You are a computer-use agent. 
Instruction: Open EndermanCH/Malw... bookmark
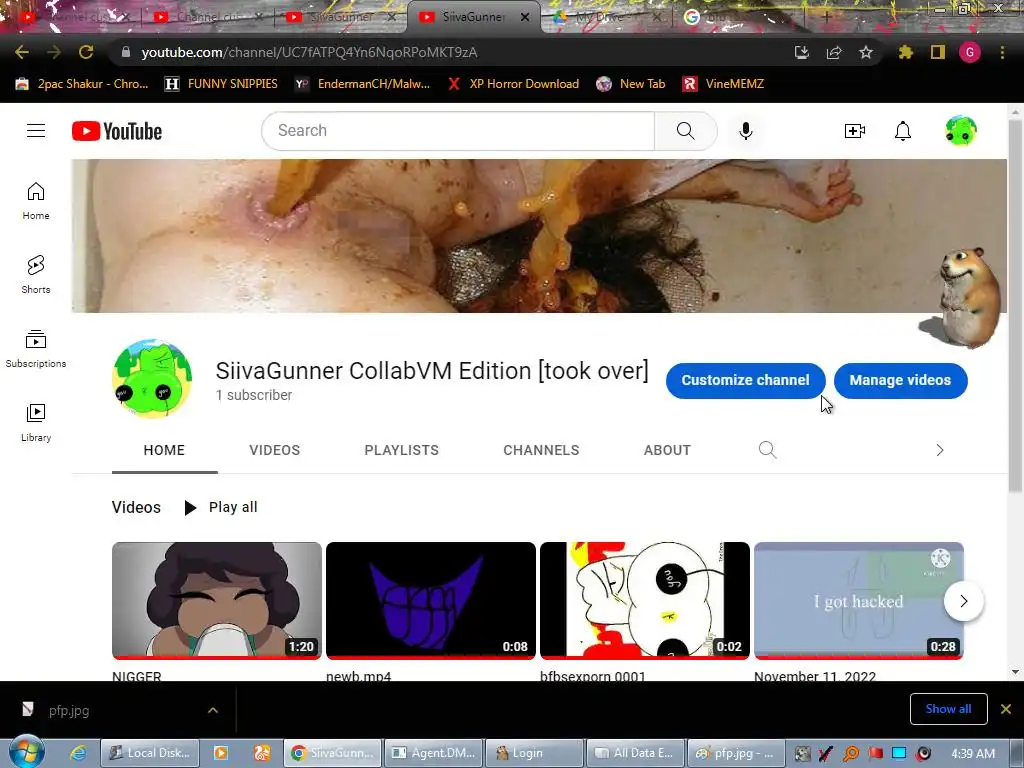pyautogui.click(x=362, y=84)
